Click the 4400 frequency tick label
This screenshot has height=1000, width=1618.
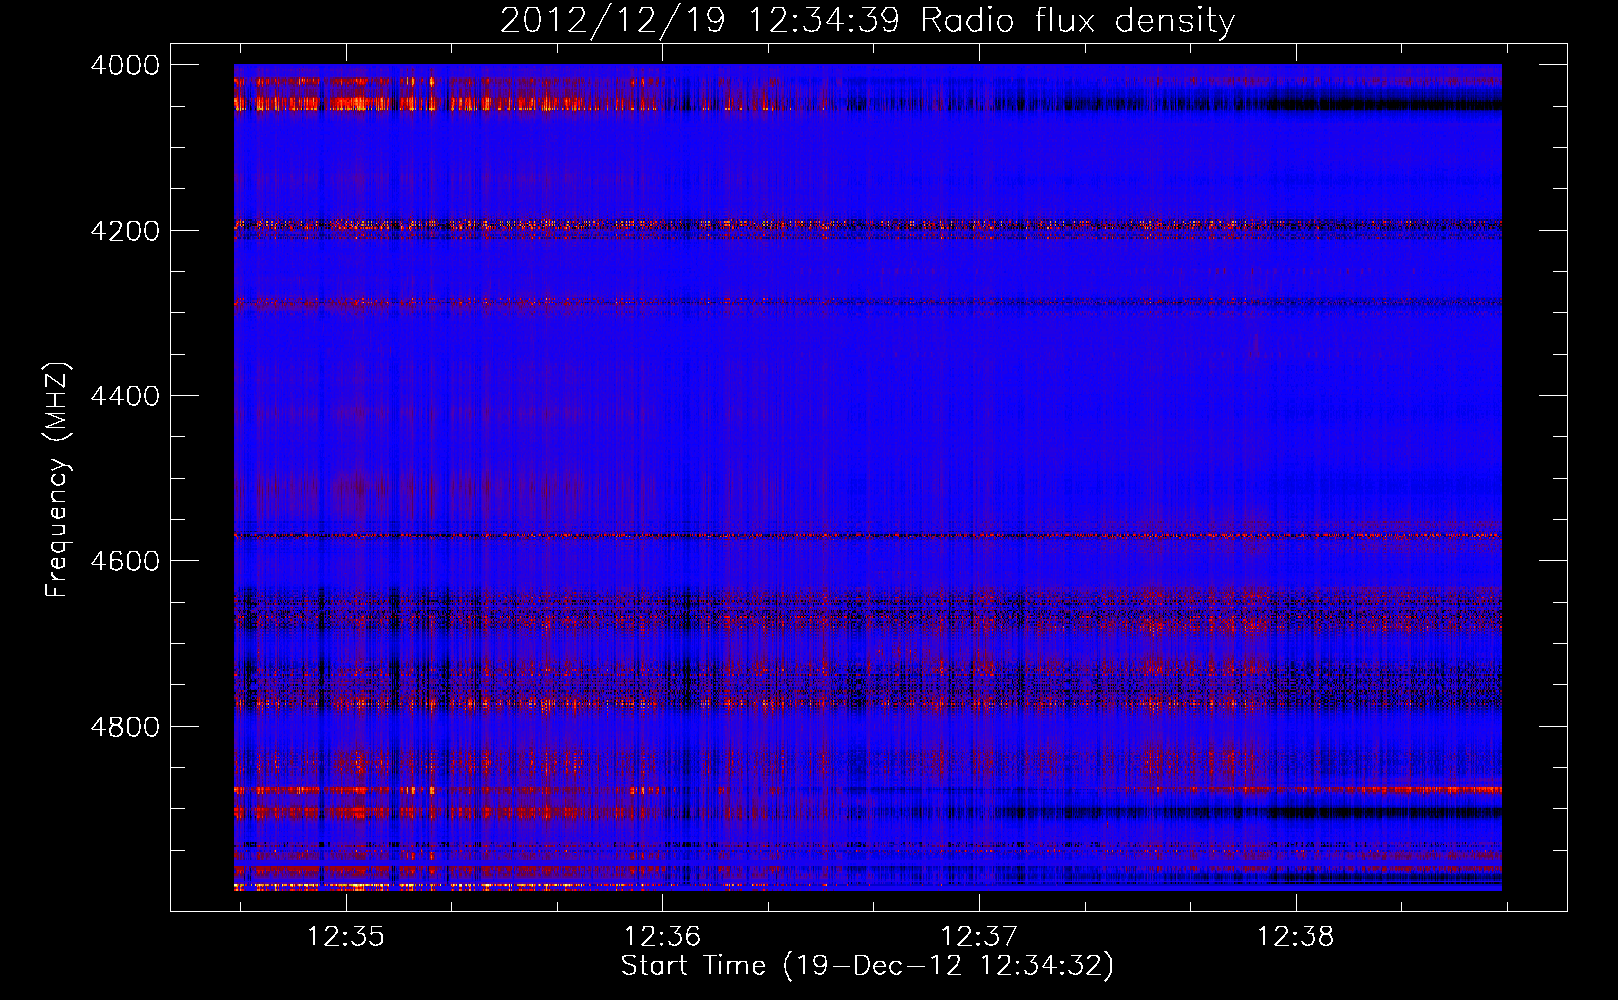[x=125, y=396]
